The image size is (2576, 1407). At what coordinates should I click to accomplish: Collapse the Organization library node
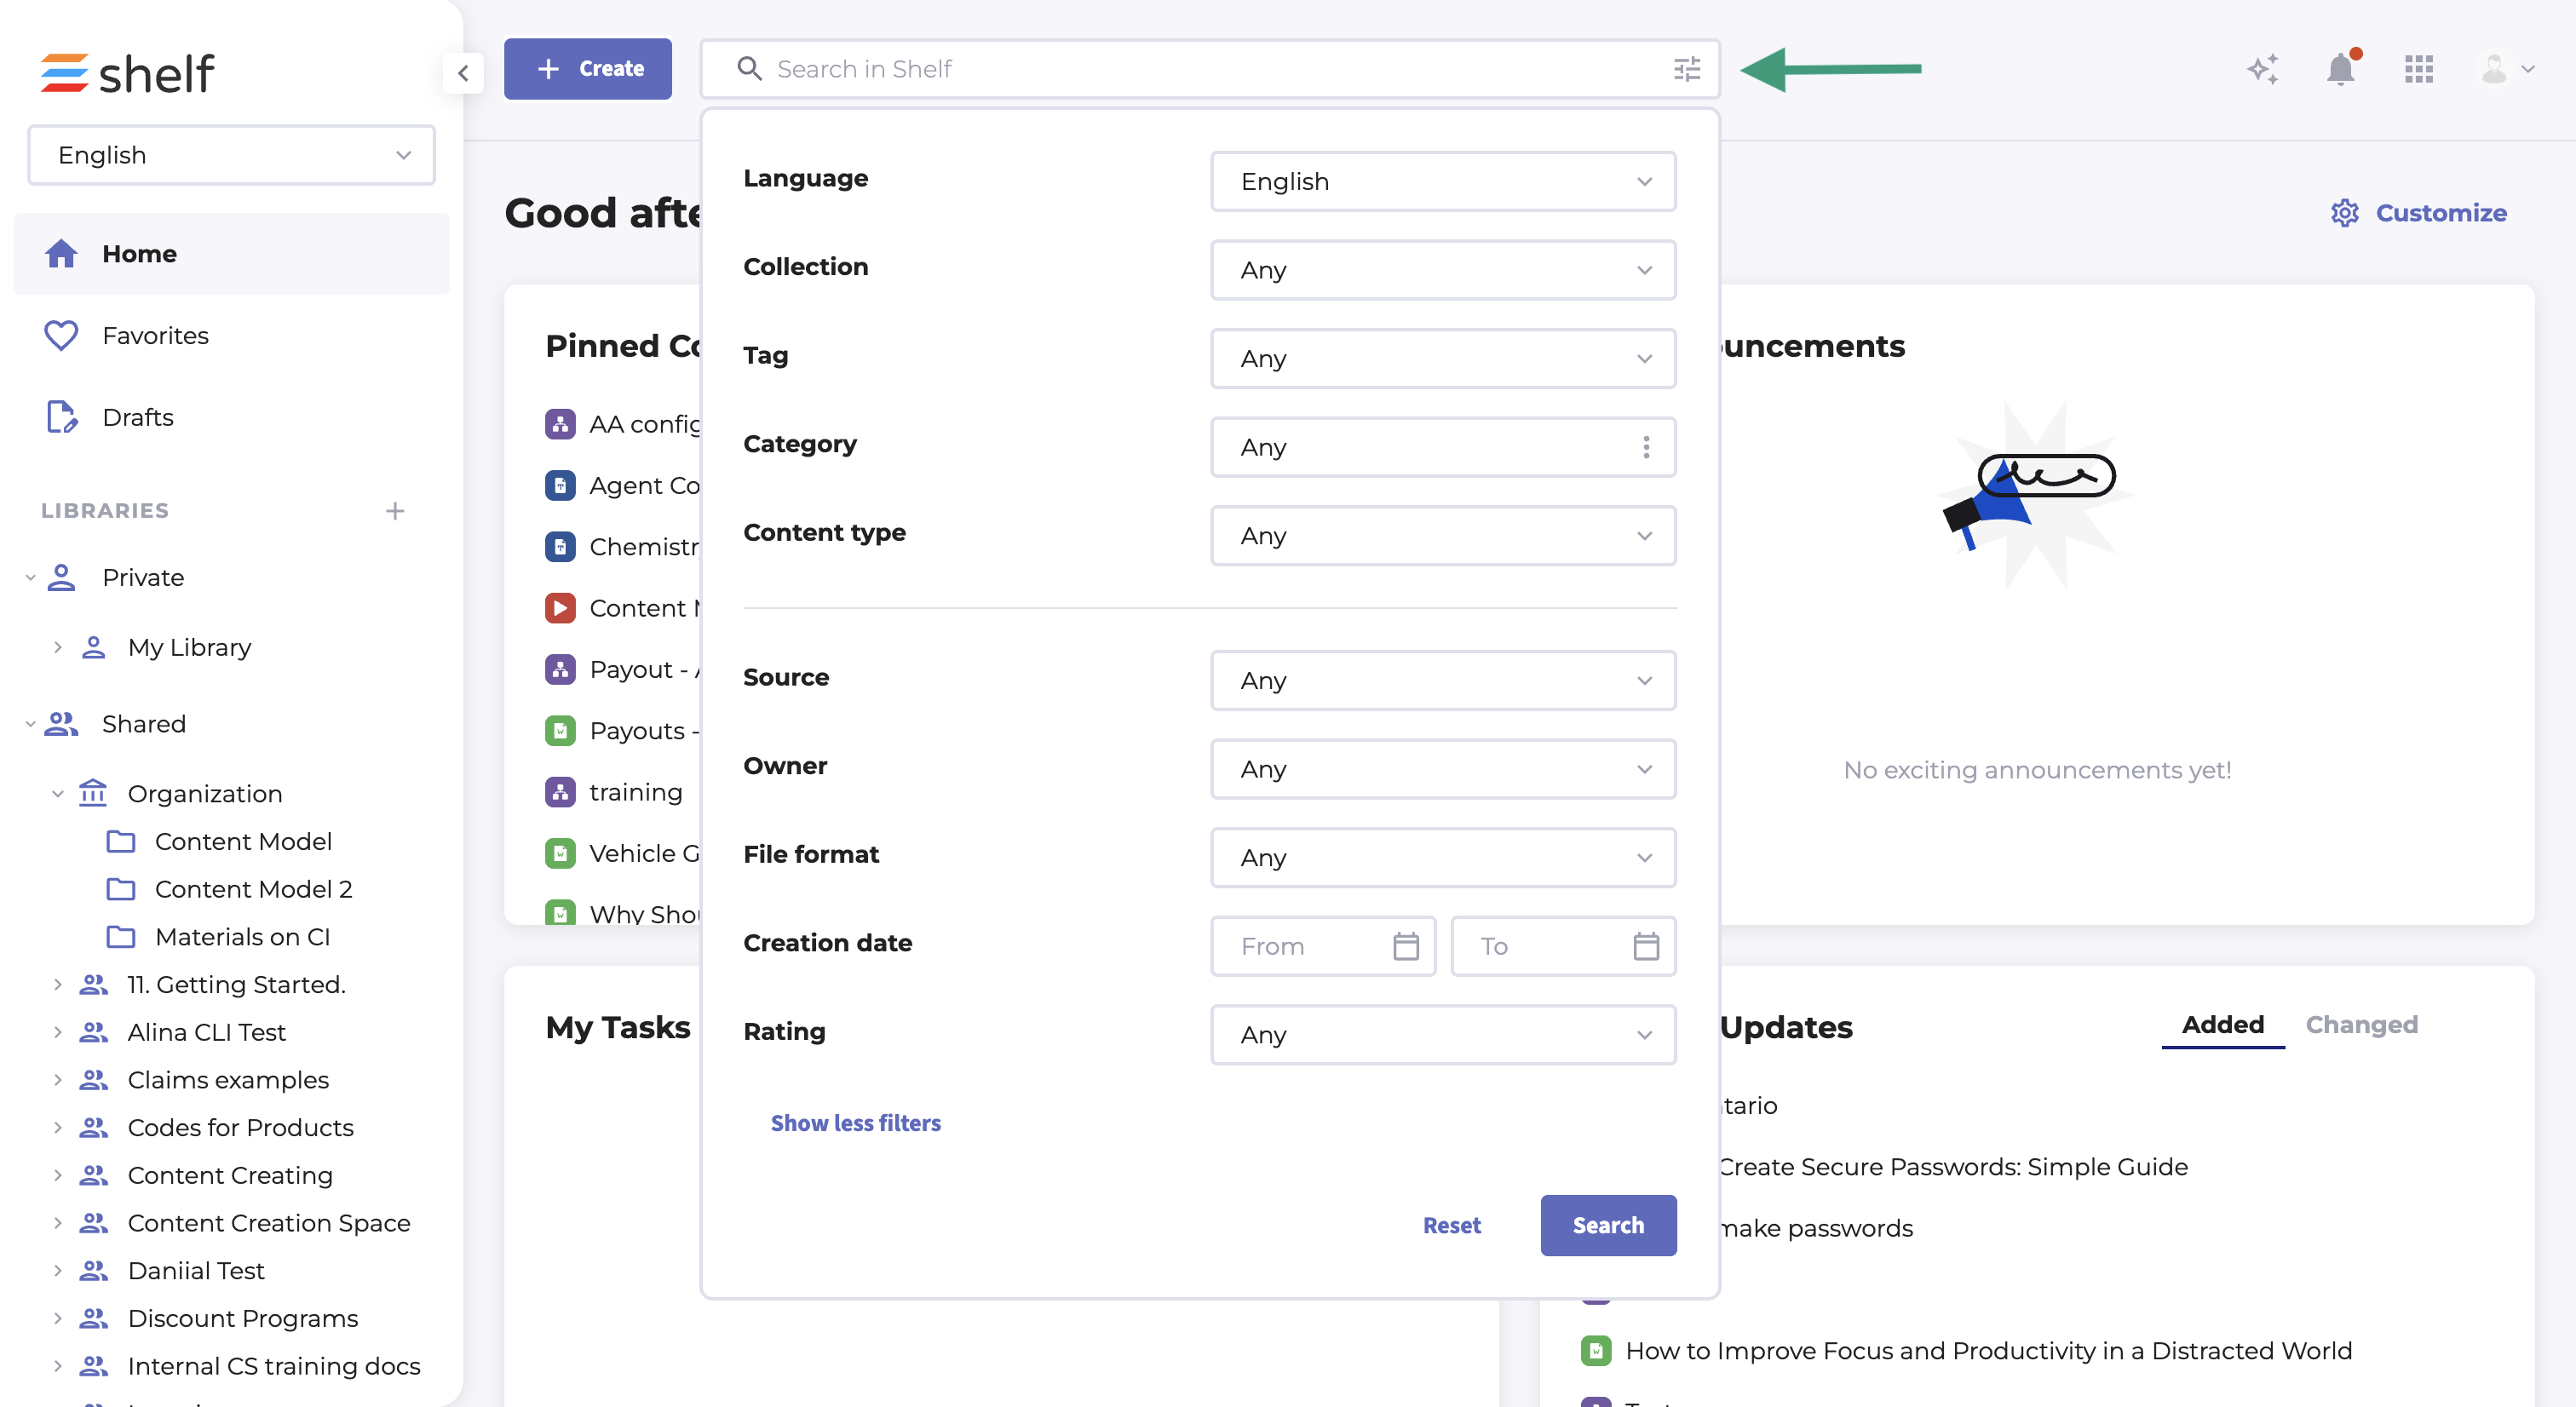pyautogui.click(x=58, y=793)
